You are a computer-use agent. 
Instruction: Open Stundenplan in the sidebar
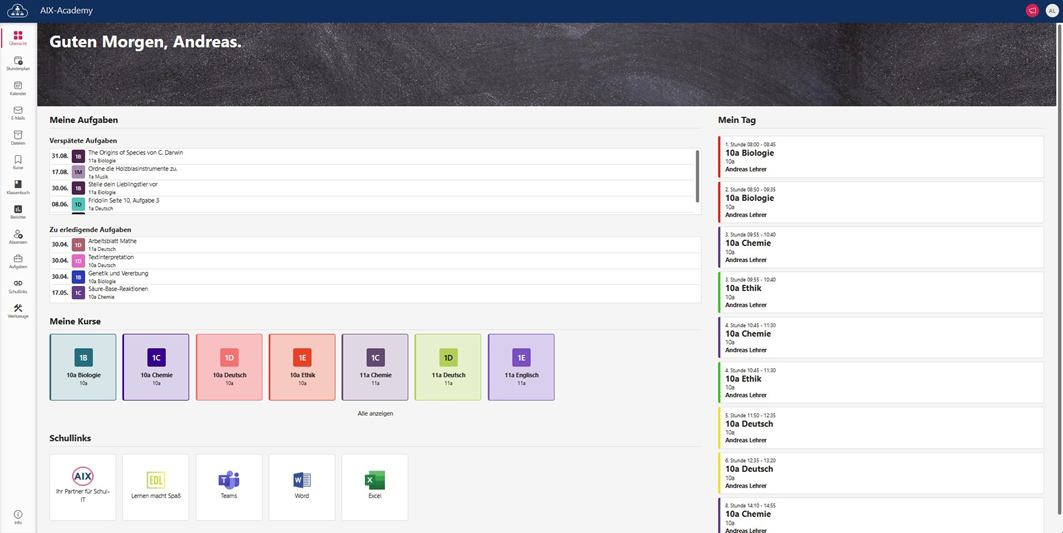pos(18,63)
